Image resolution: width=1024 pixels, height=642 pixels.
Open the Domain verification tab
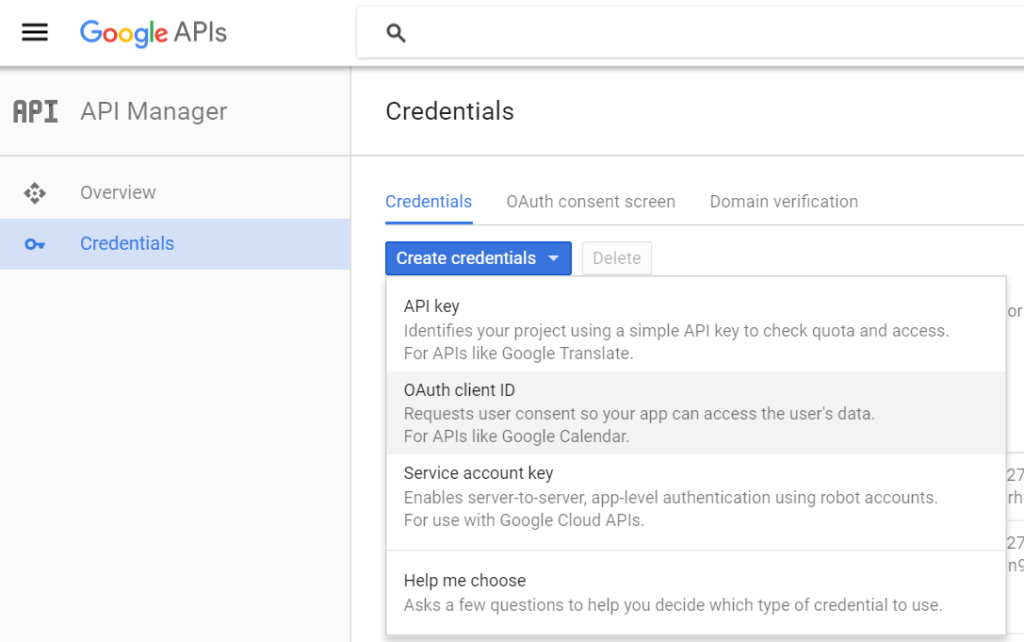point(783,201)
